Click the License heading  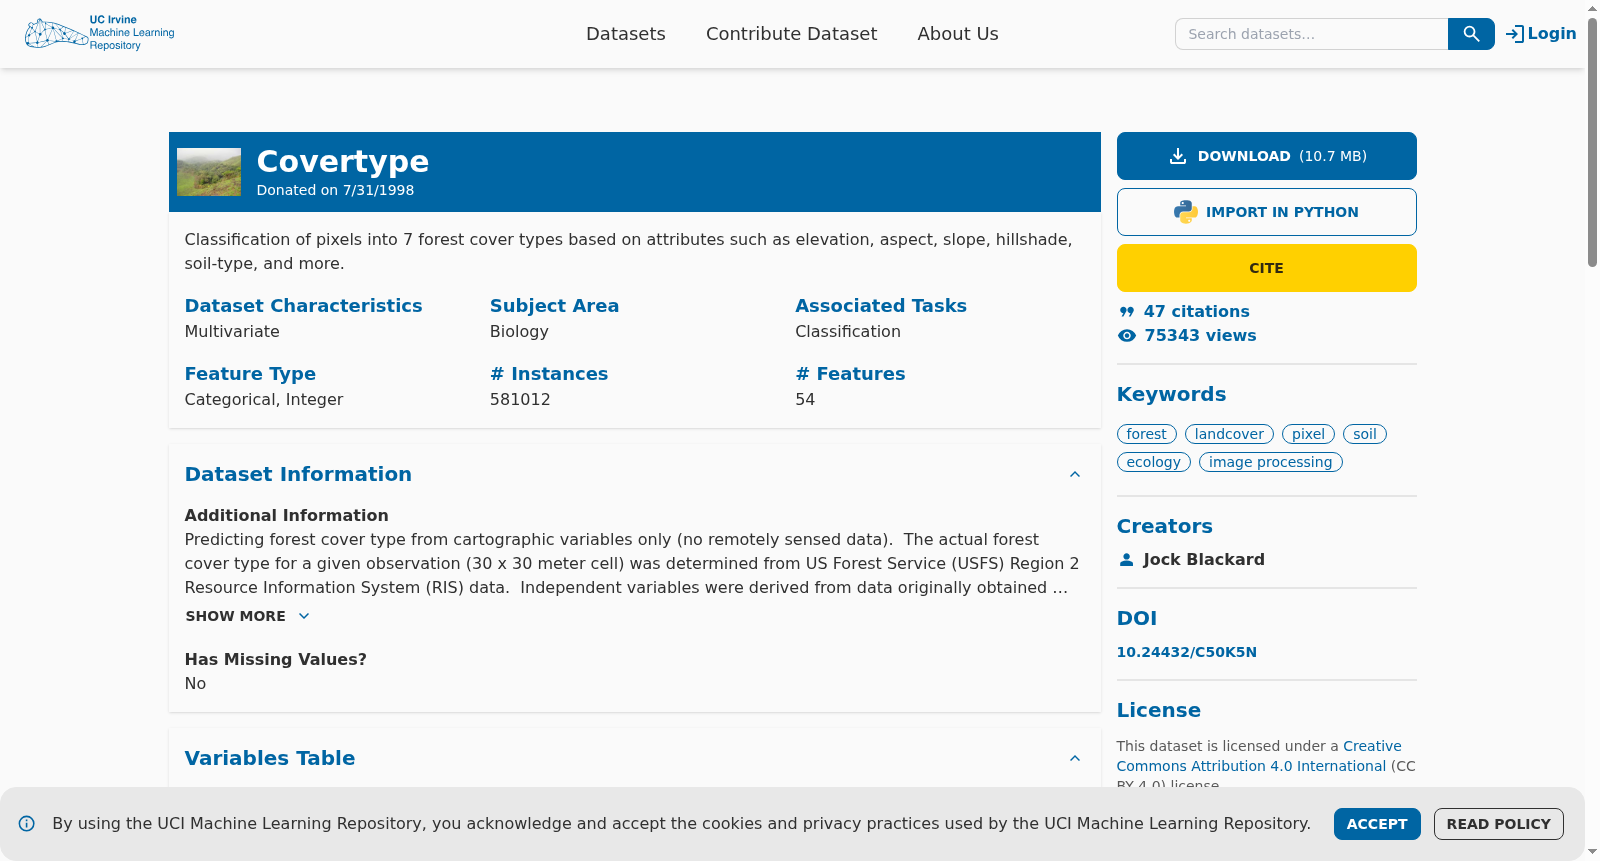(1159, 710)
